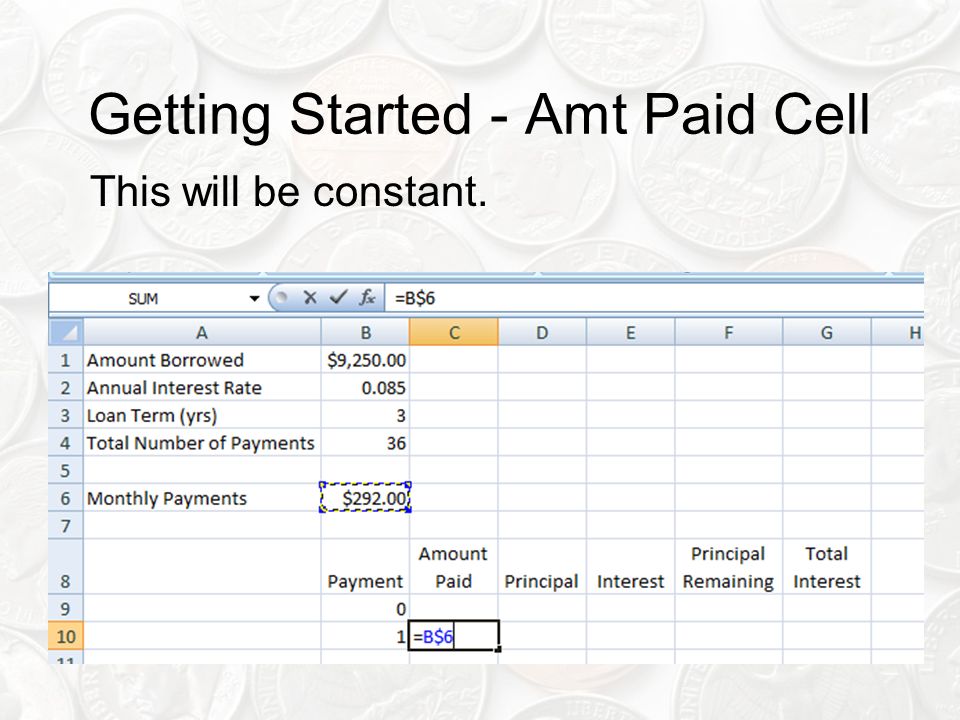960x720 pixels.
Task: Click the Principal Remaining heading cell
Action: [x=729, y=567]
